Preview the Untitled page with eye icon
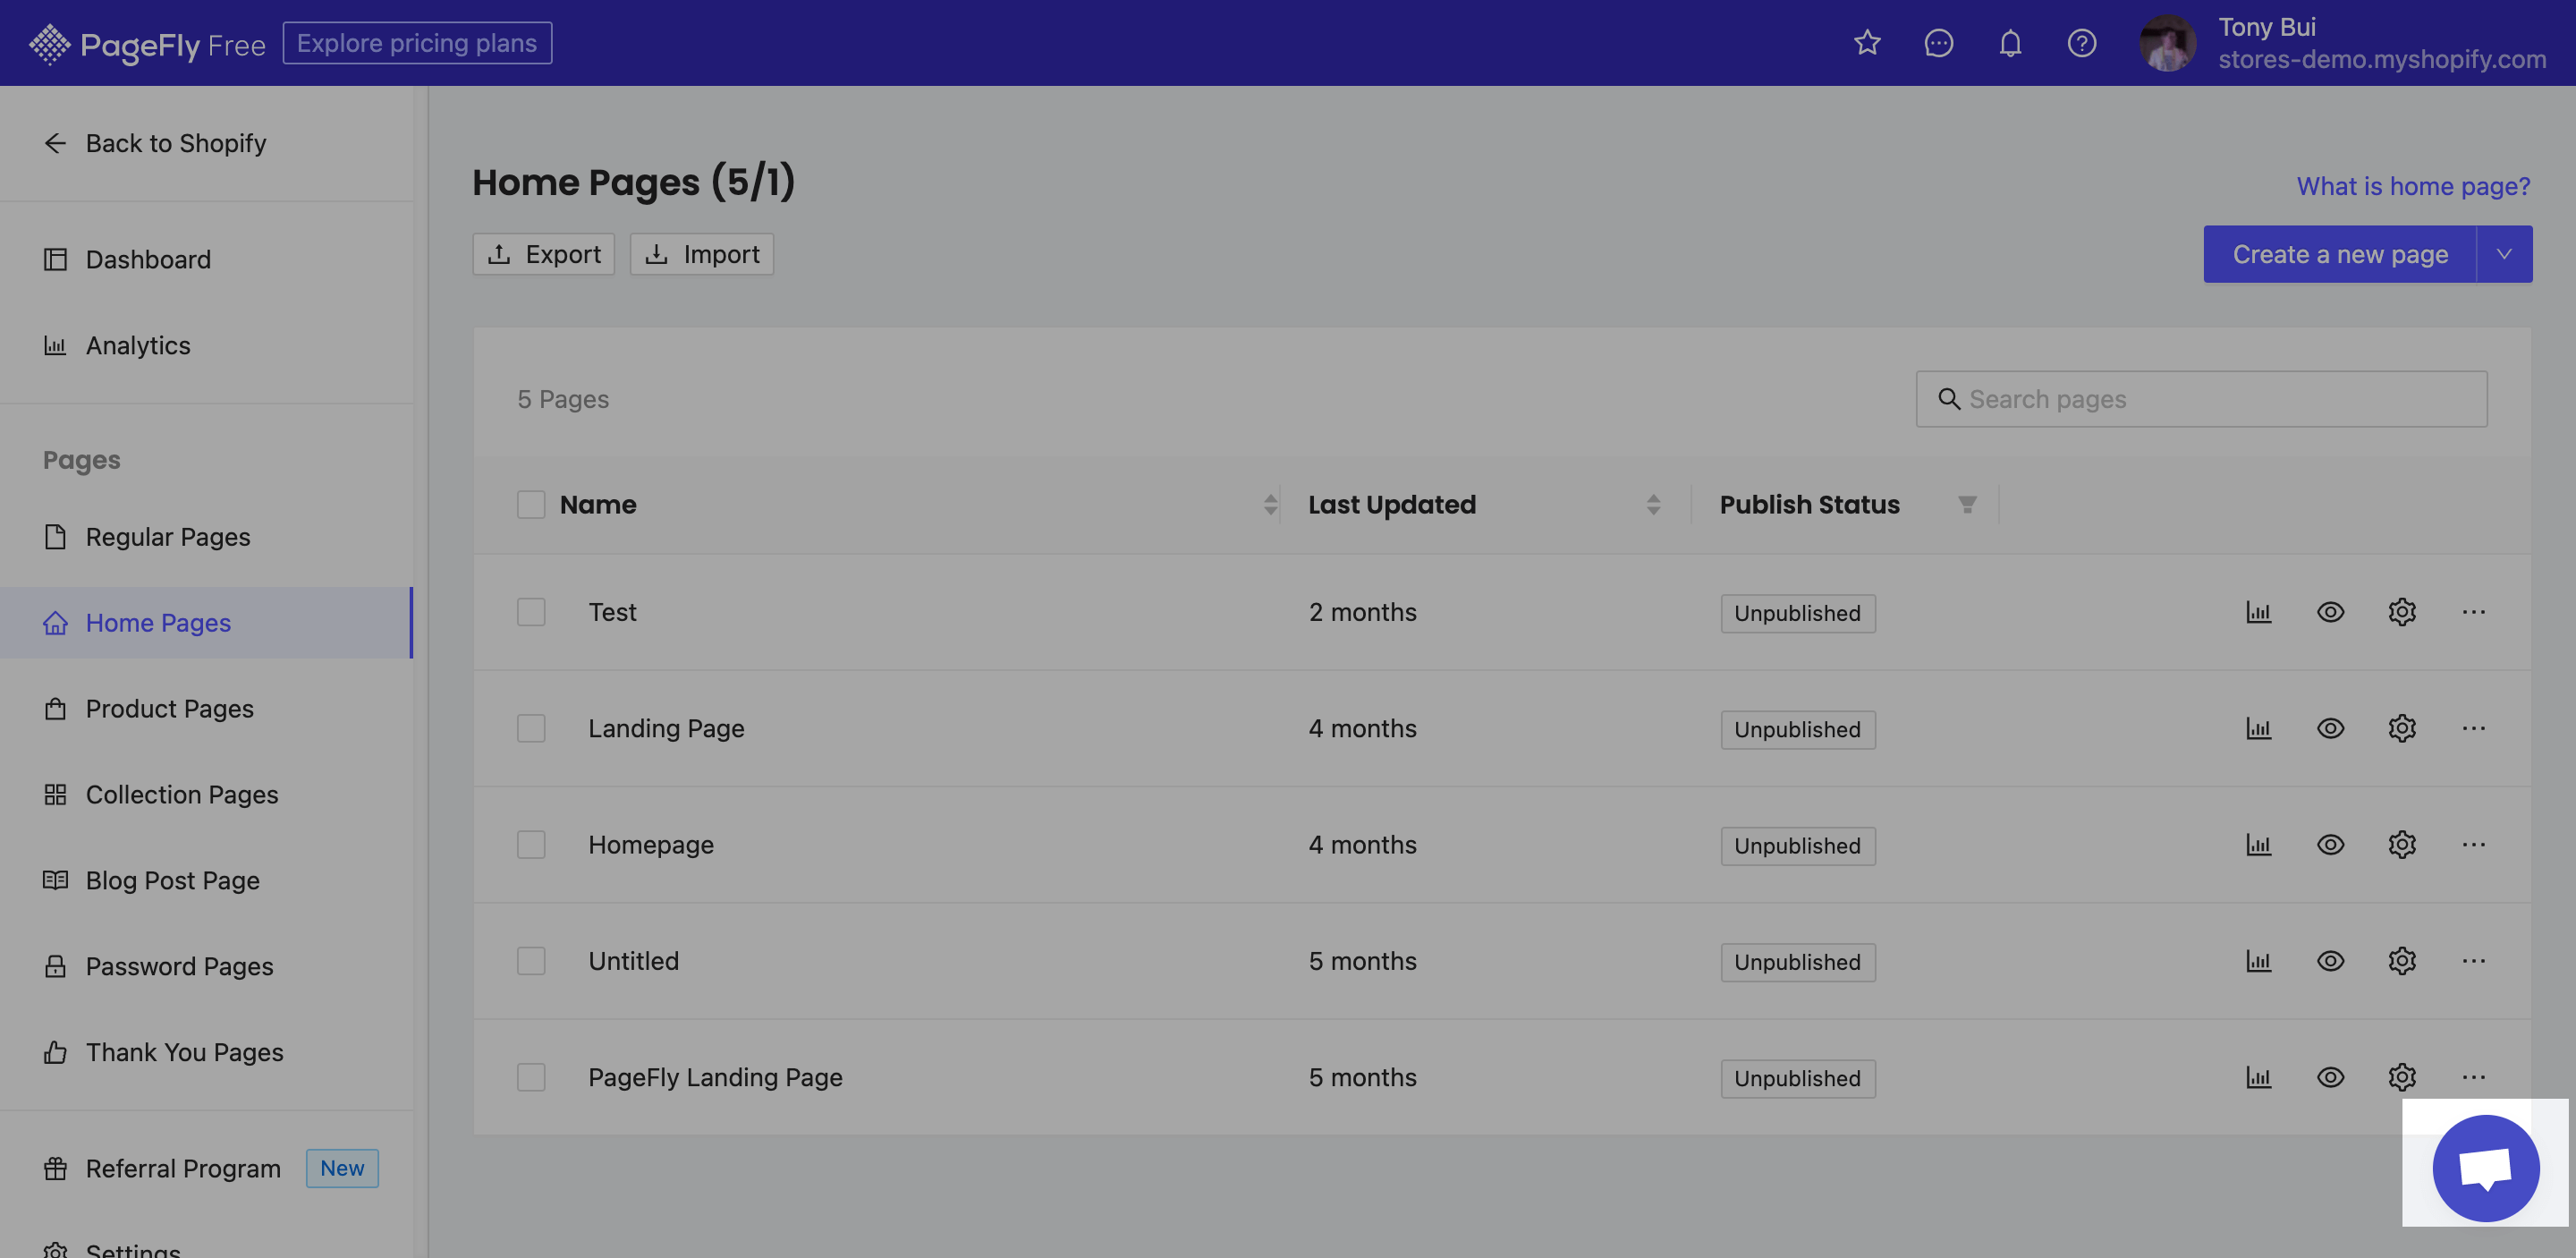This screenshot has height=1258, width=2576. [2330, 961]
